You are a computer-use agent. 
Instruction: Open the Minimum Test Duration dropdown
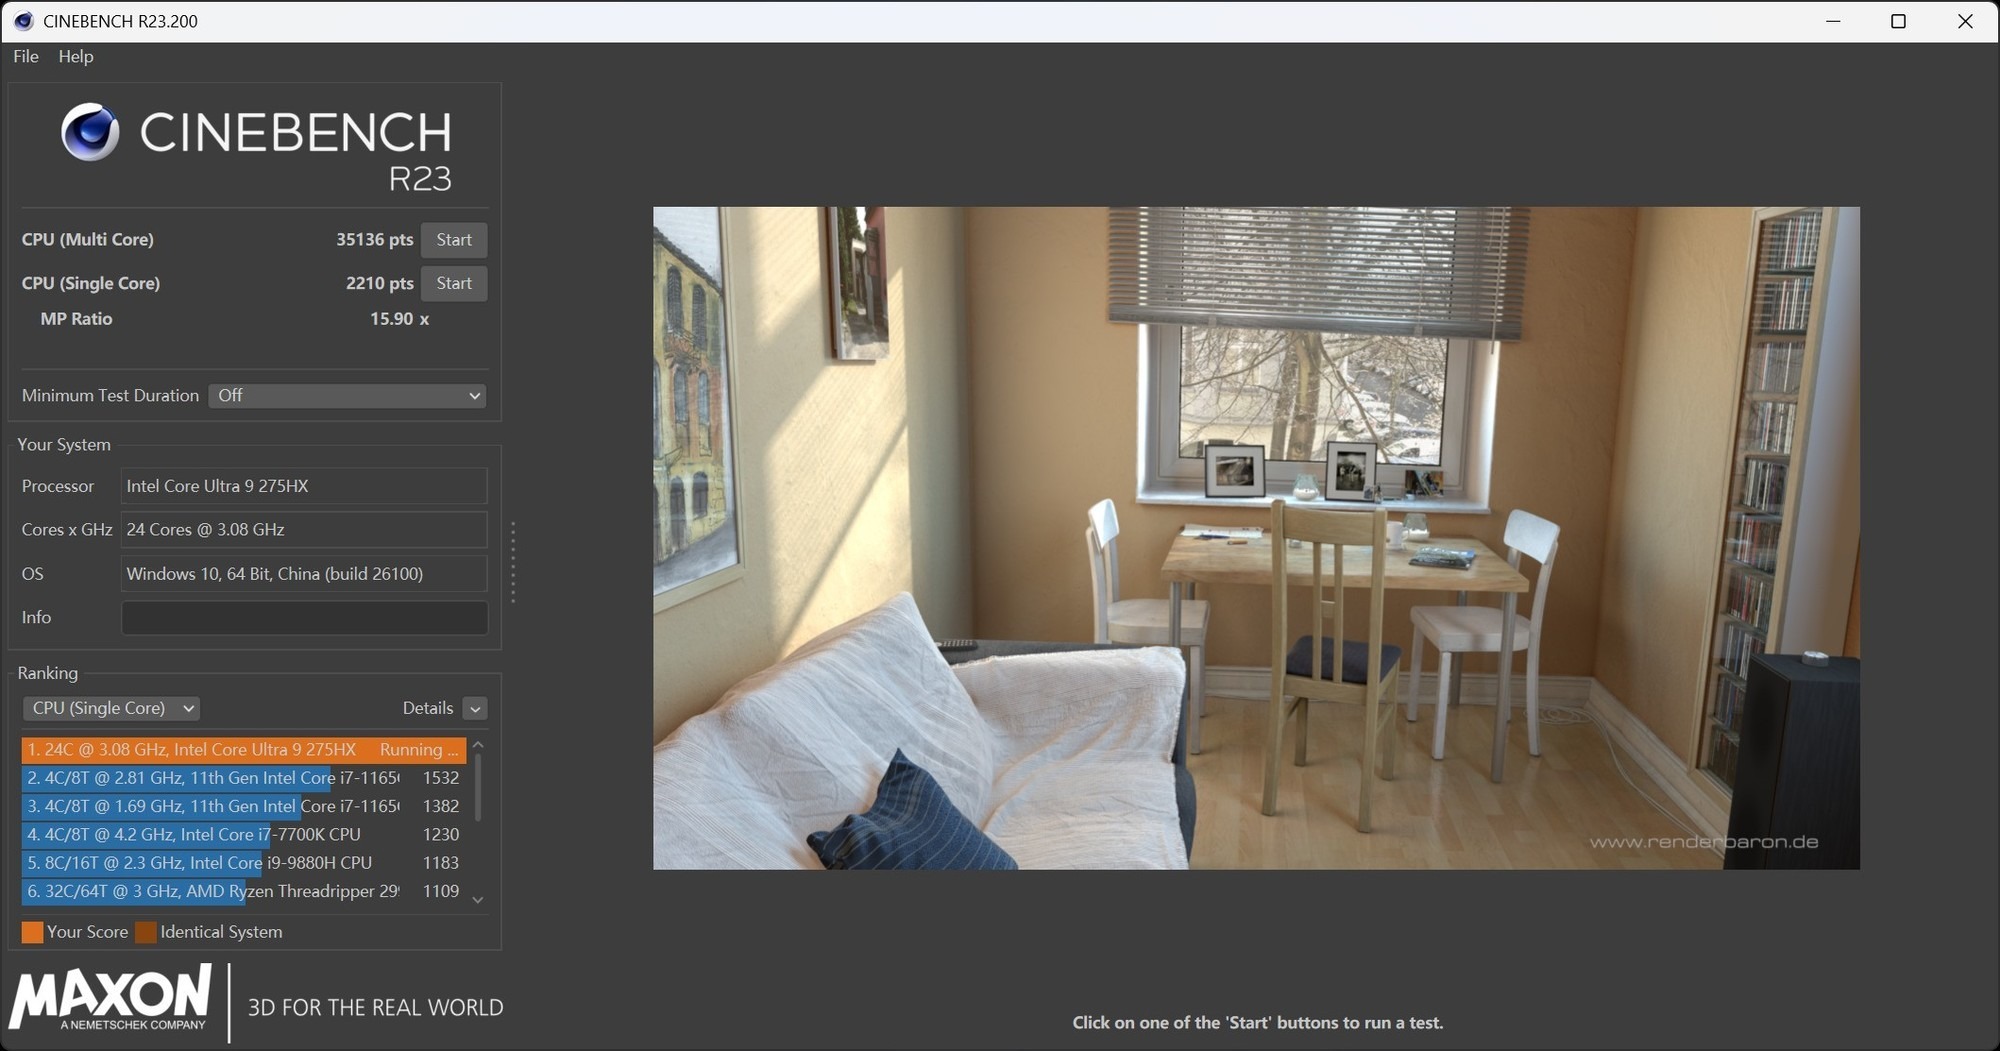pos(347,396)
